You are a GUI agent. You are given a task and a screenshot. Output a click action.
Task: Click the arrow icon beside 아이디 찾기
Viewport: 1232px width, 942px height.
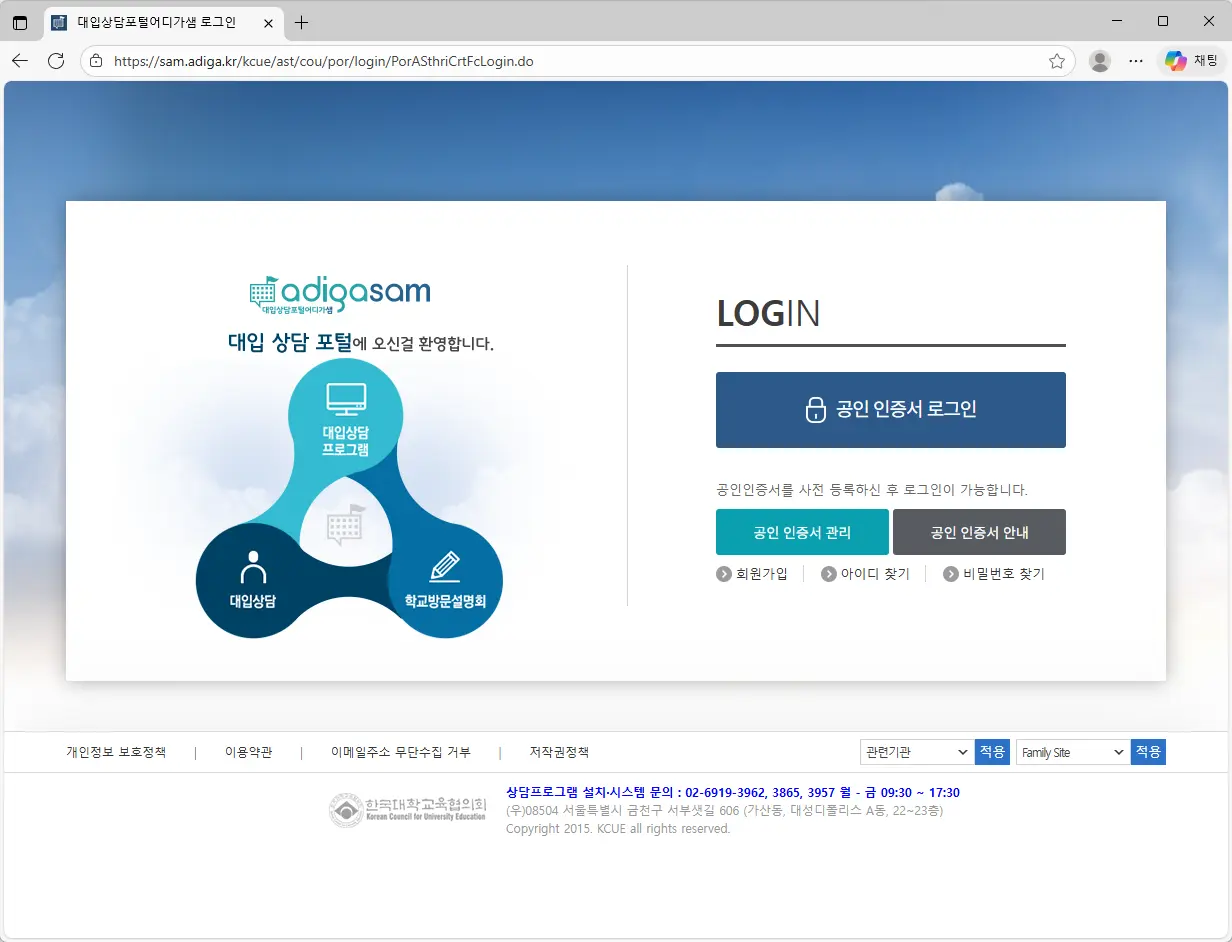pos(829,573)
